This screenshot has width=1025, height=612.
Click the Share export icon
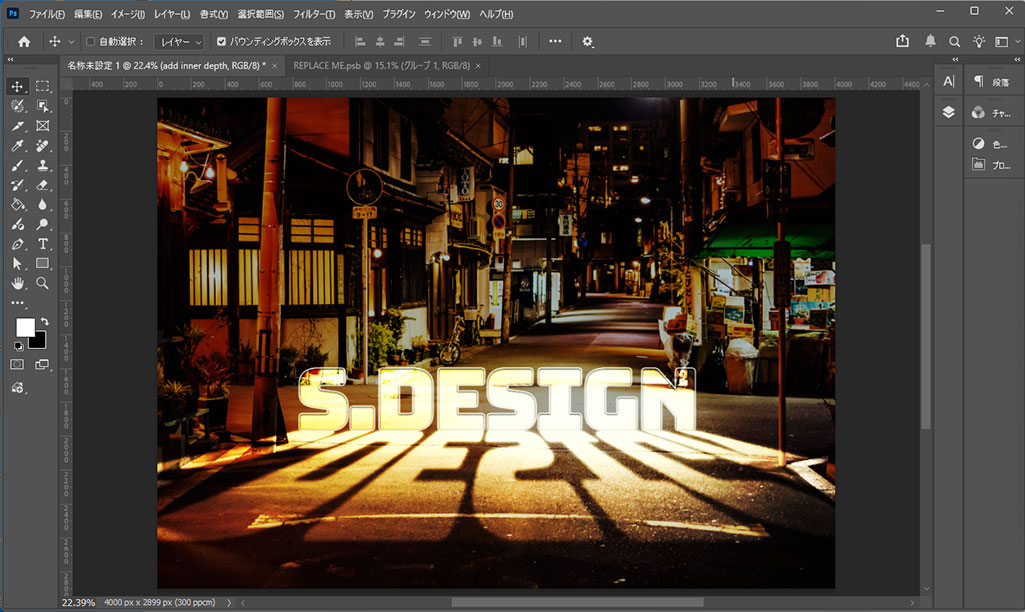tap(903, 41)
